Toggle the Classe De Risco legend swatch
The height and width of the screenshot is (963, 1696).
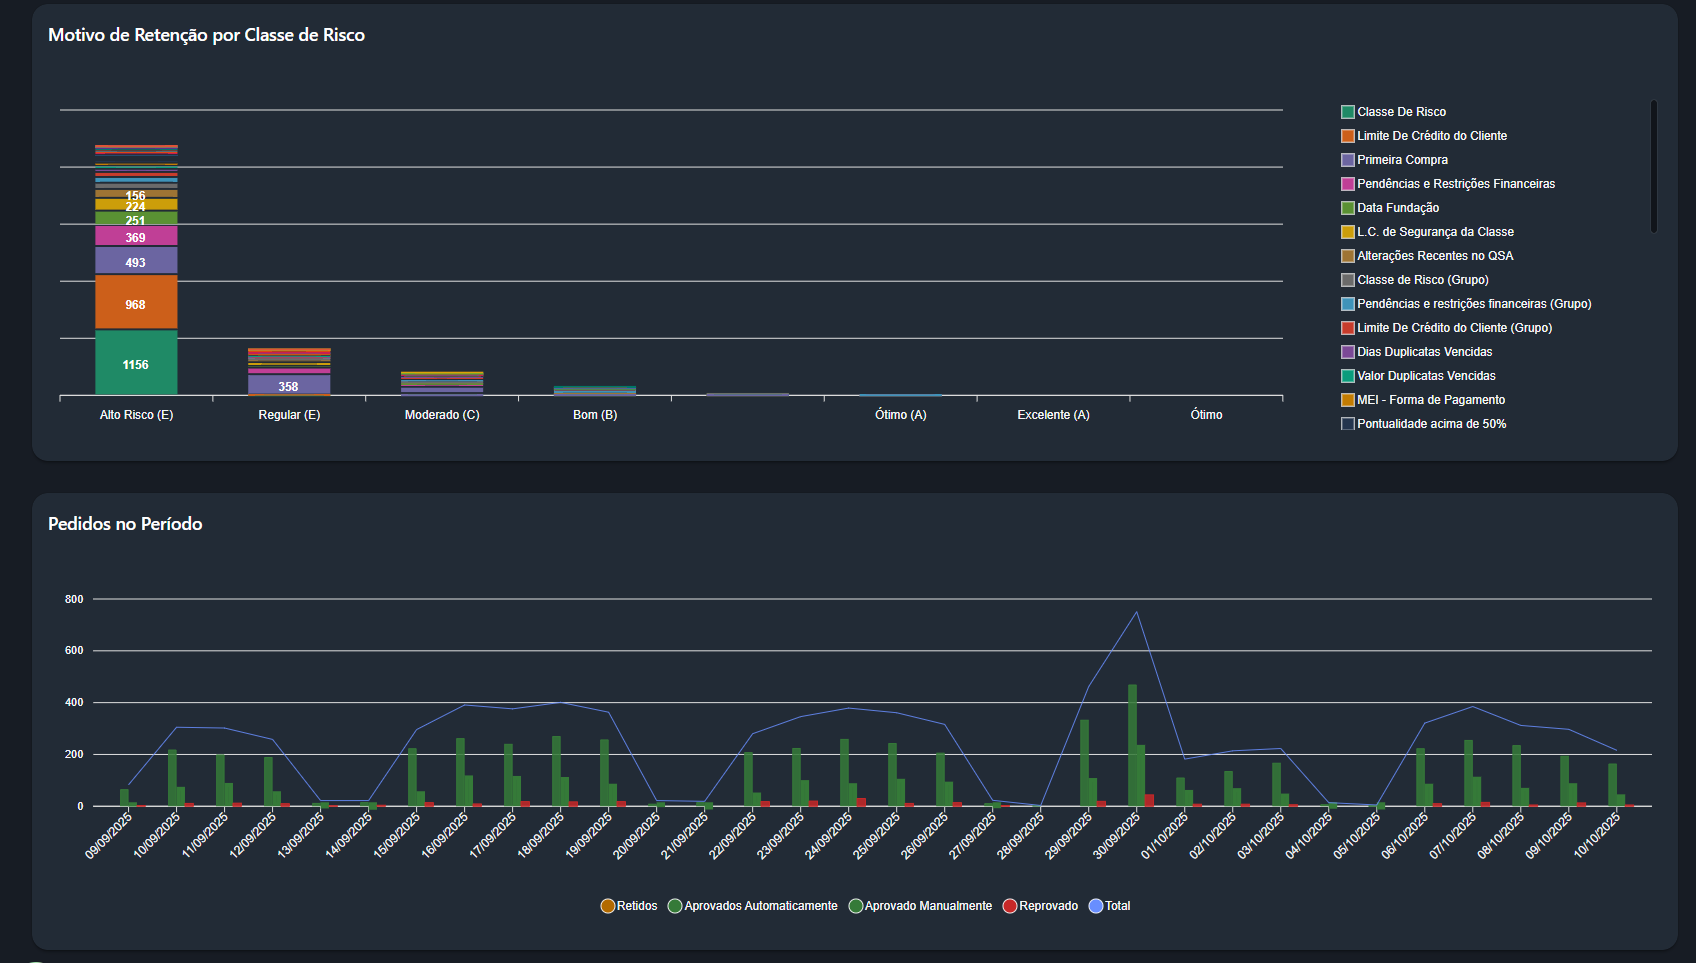[x=1347, y=112]
